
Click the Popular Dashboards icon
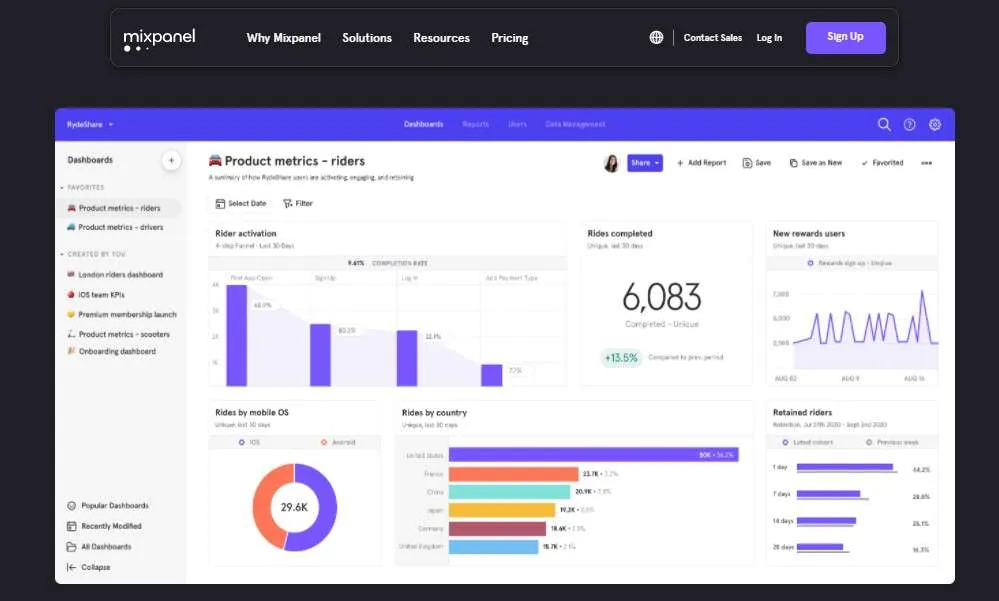[x=71, y=506]
